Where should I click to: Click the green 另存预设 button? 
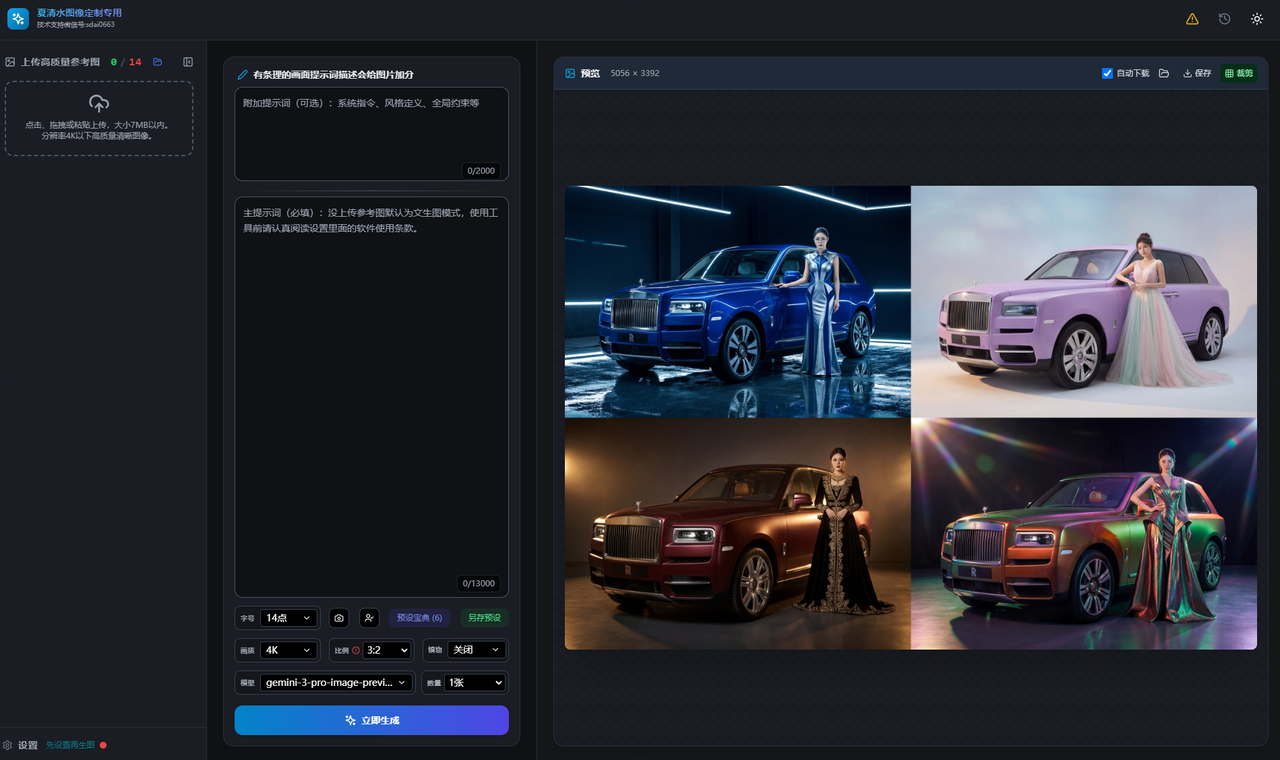coord(484,618)
